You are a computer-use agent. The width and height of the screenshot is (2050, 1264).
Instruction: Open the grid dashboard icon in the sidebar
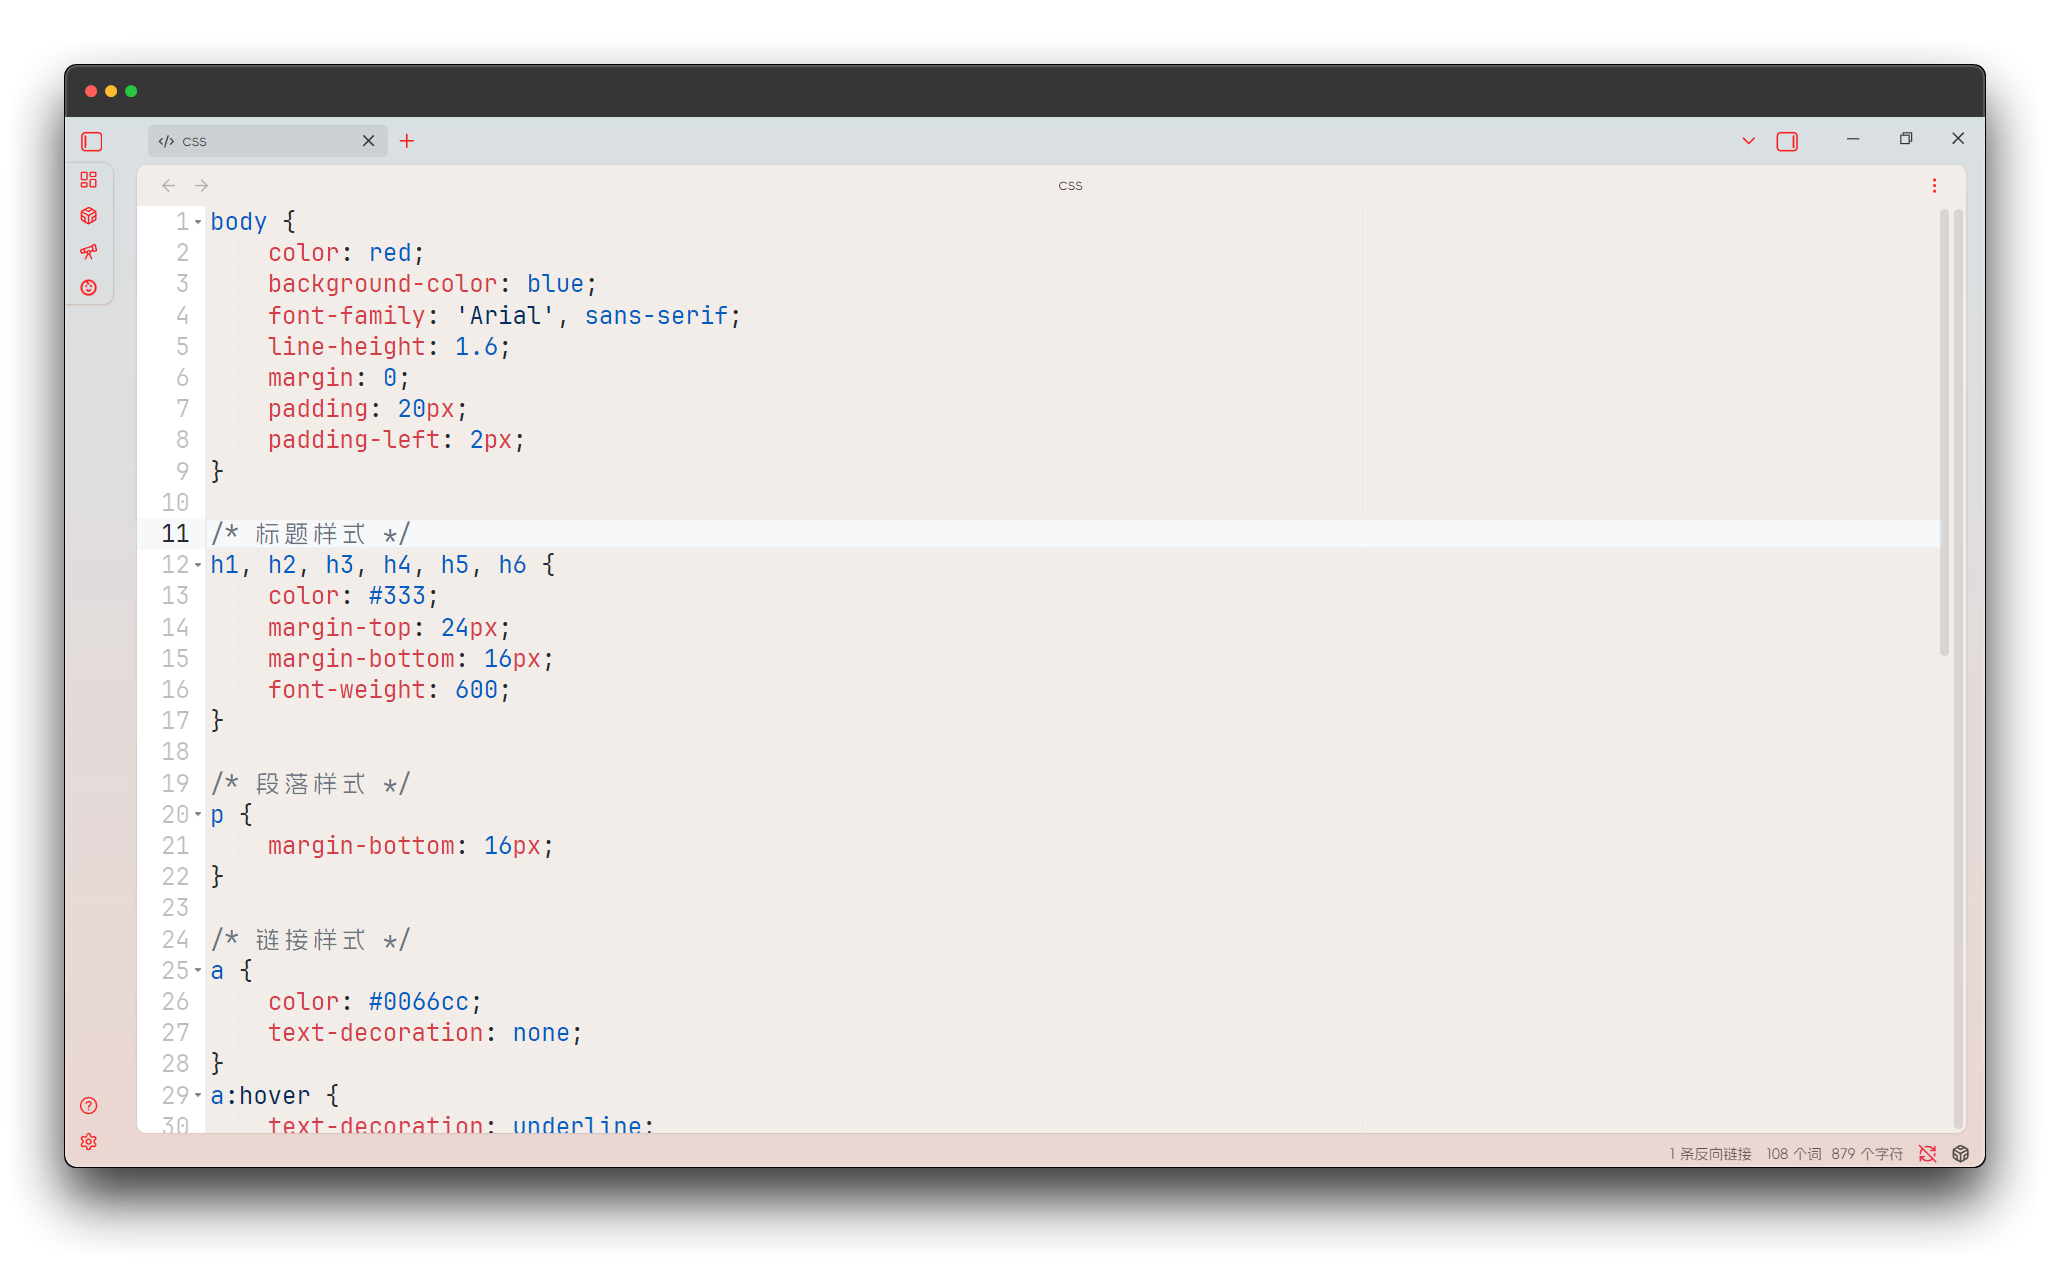click(89, 180)
